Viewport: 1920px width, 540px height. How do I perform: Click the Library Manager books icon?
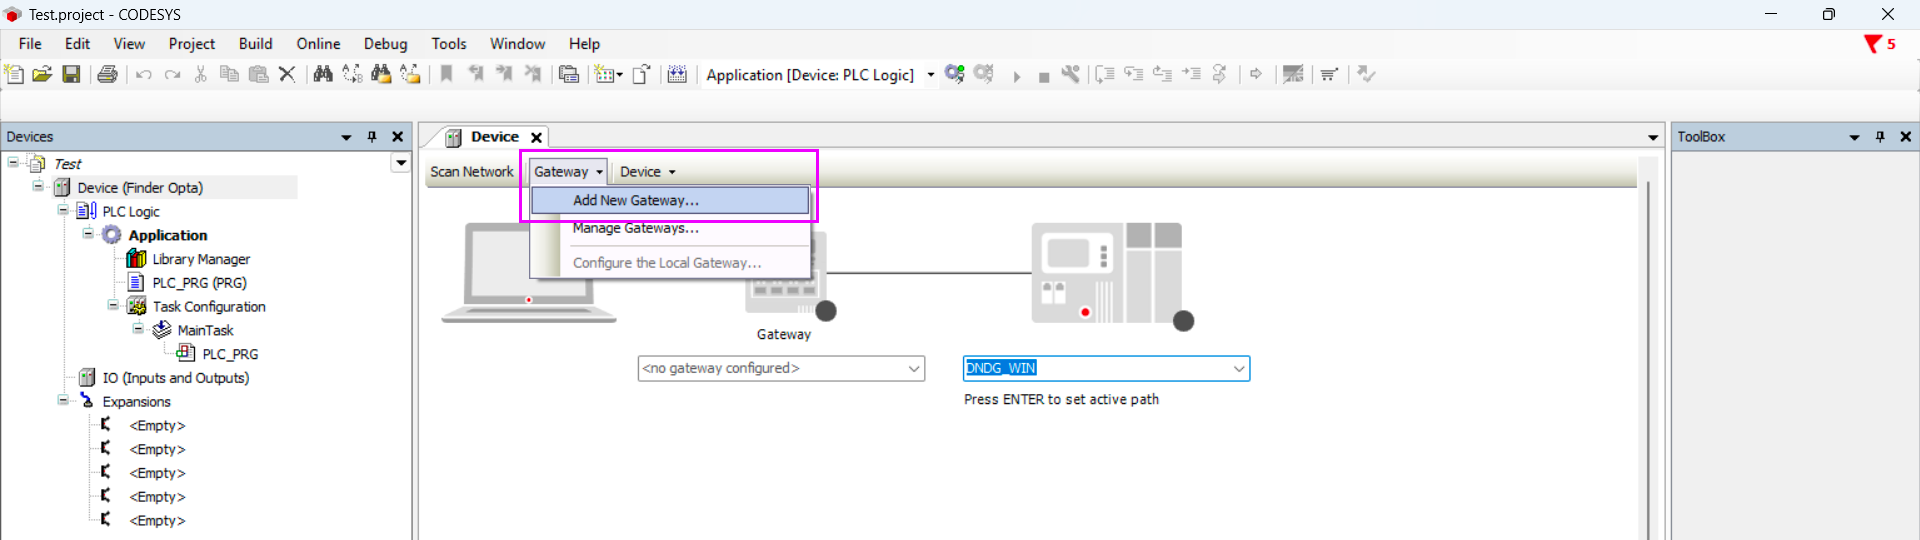point(136,259)
